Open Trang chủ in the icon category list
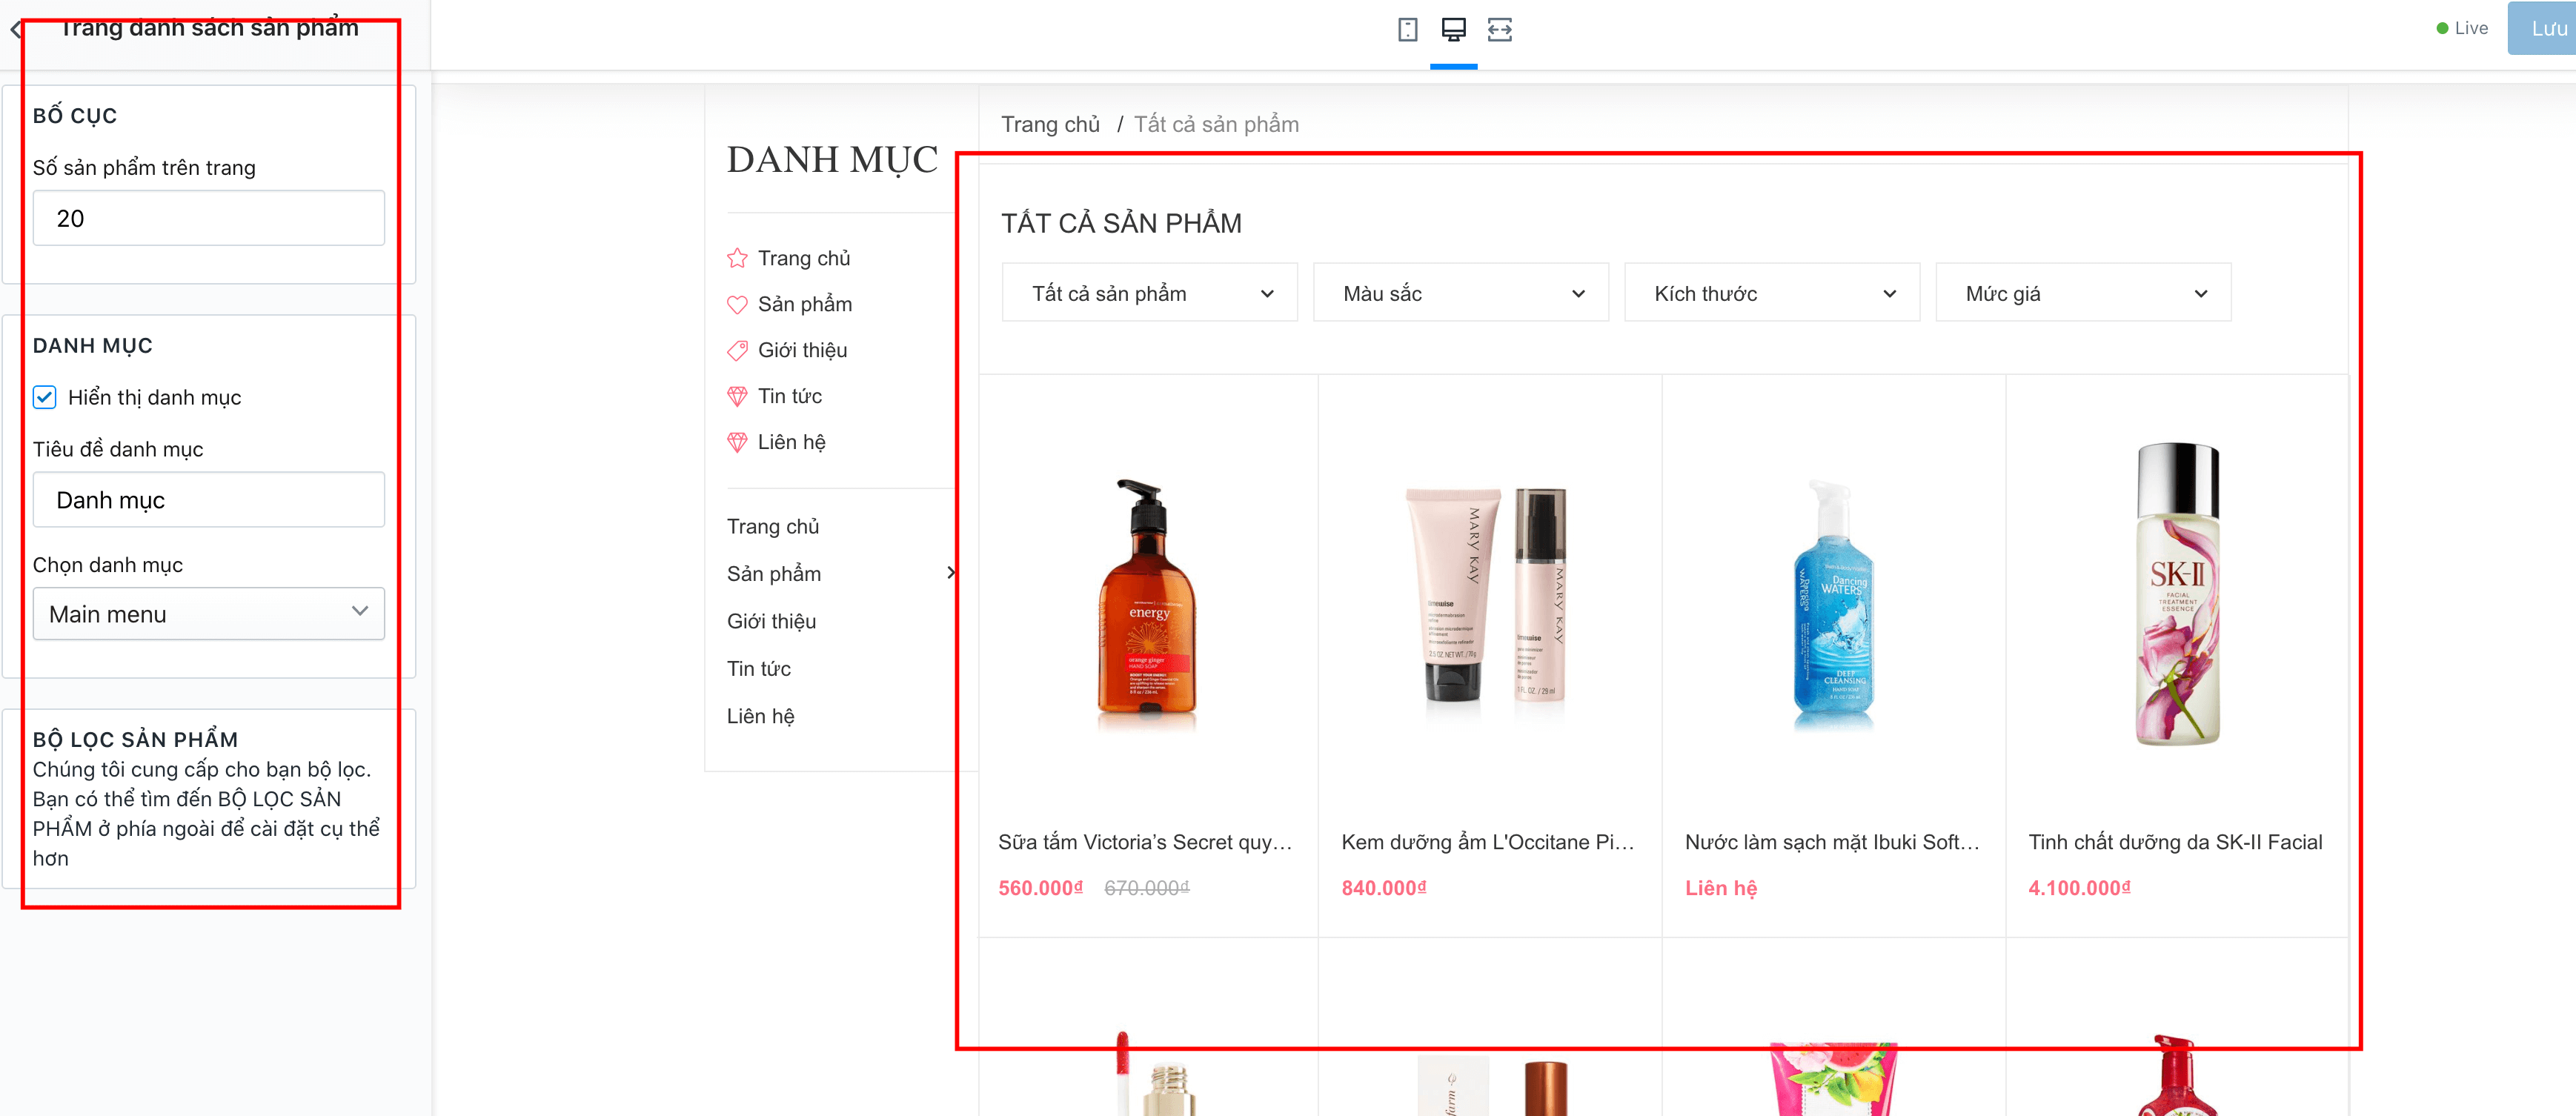The image size is (2576, 1116). click(x=804, y=258)
